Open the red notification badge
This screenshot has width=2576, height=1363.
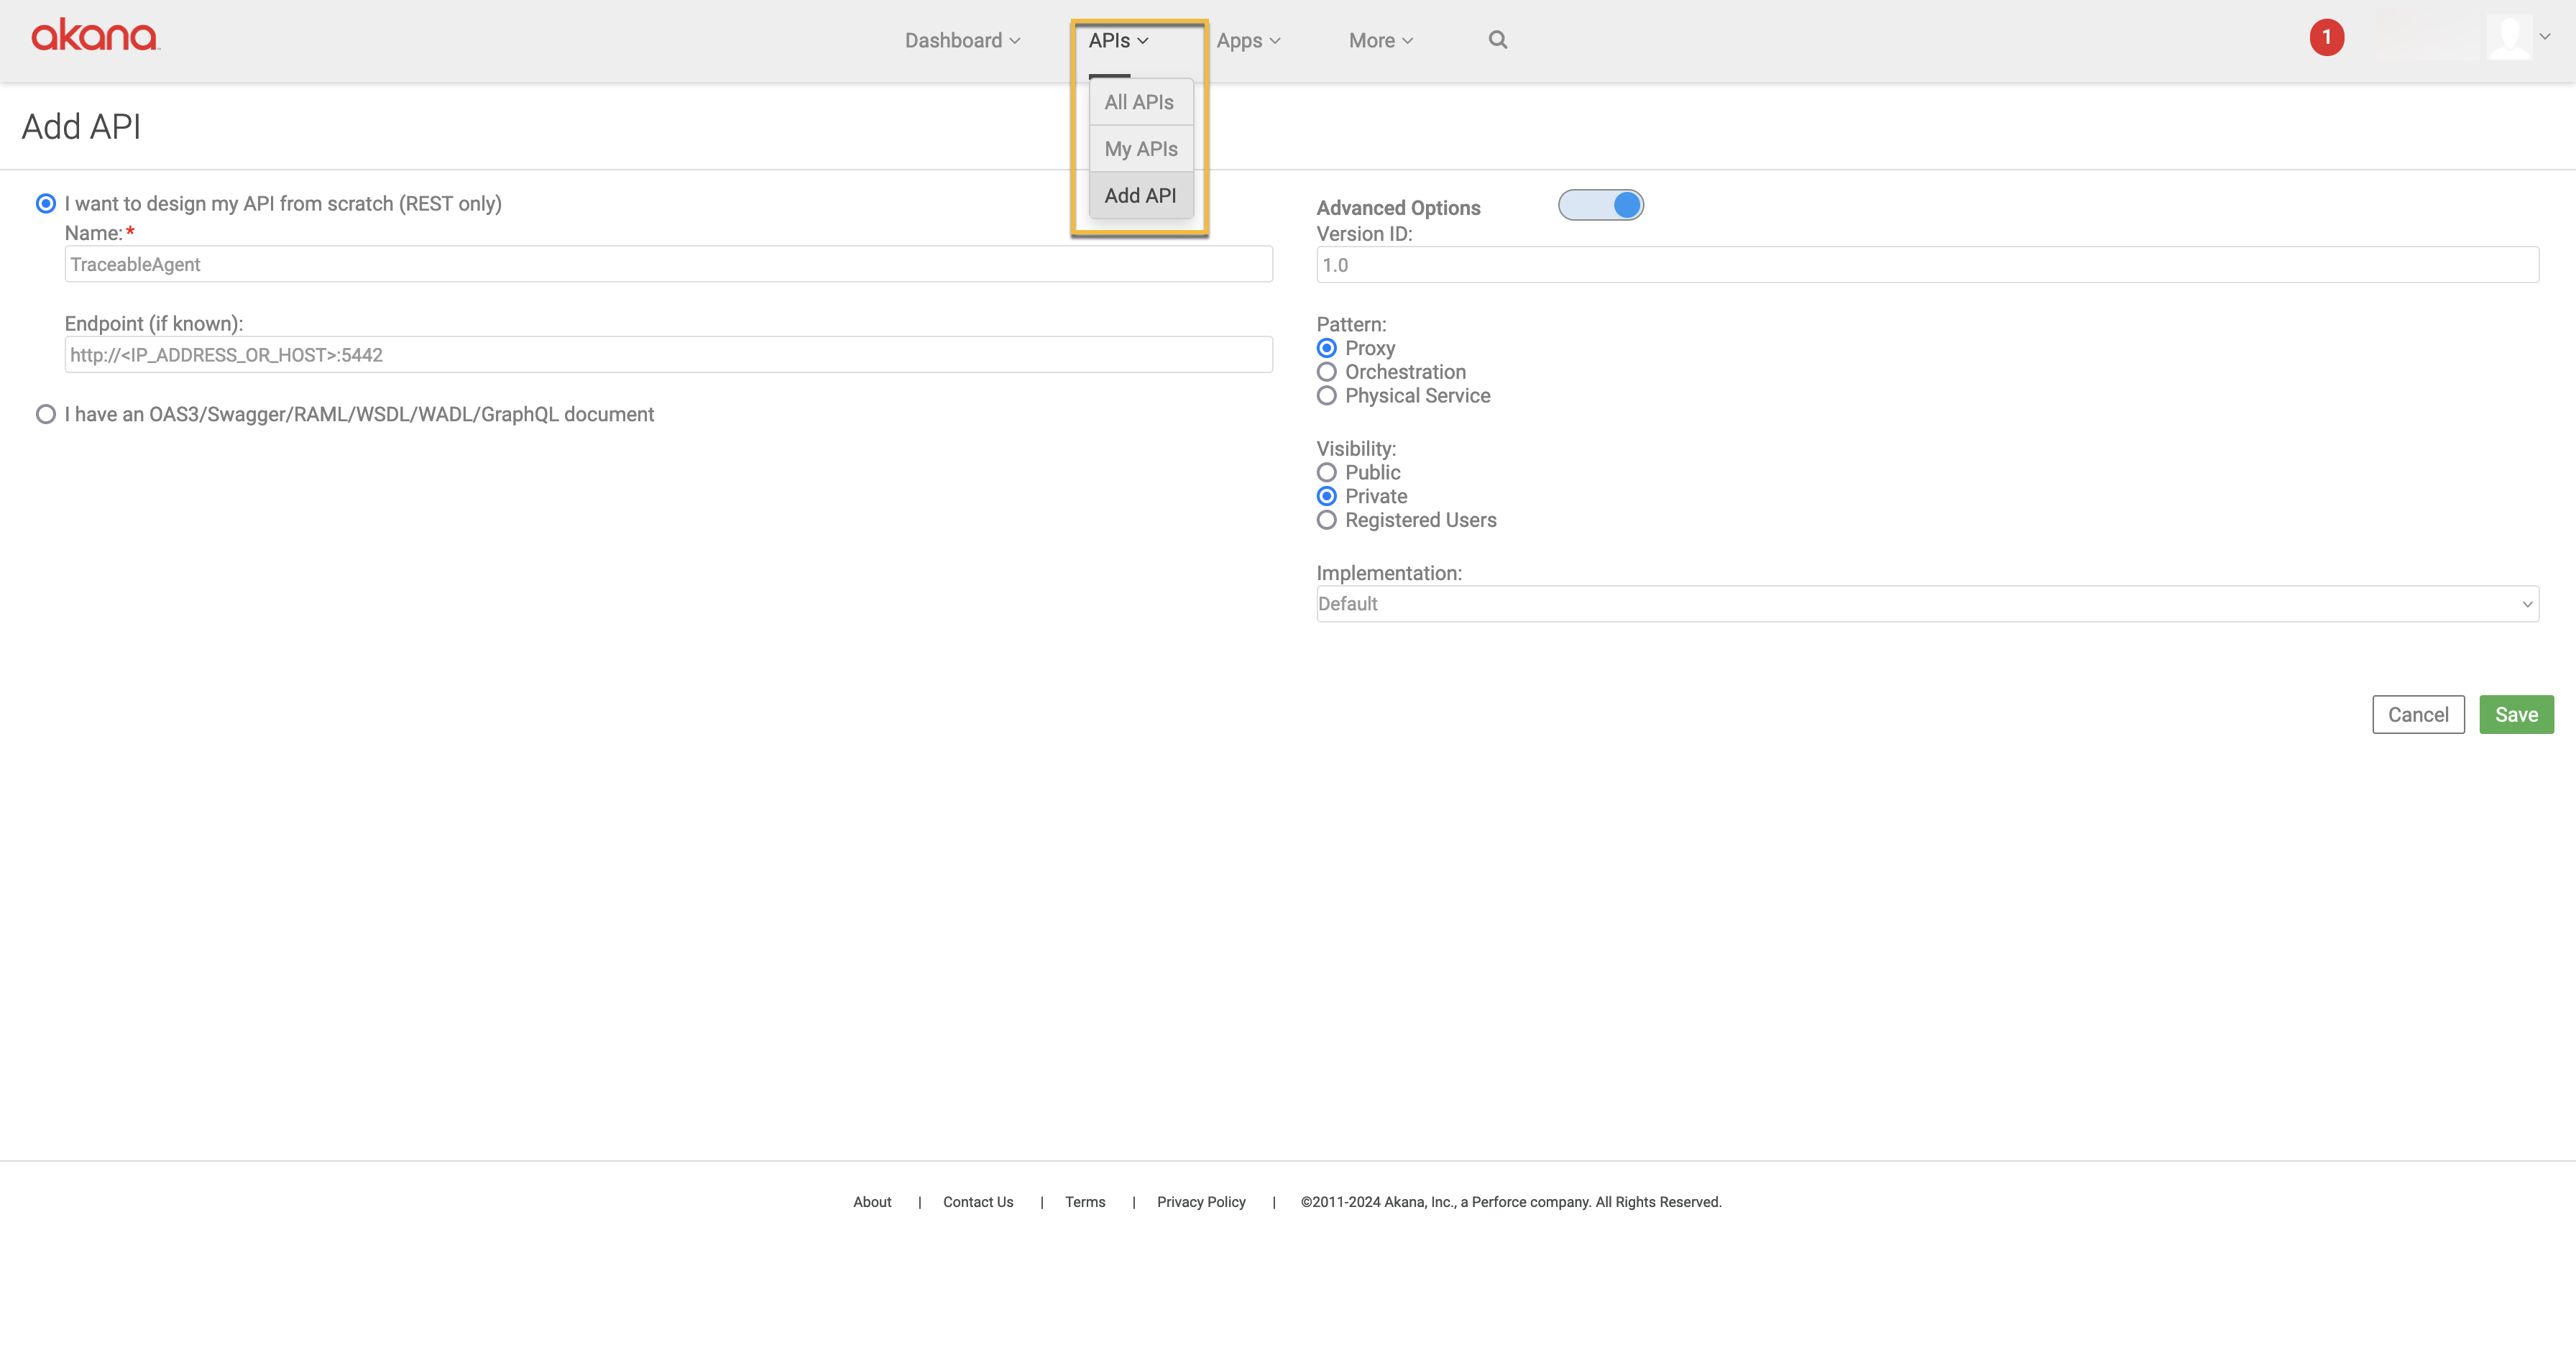[x=2326, y=38]
